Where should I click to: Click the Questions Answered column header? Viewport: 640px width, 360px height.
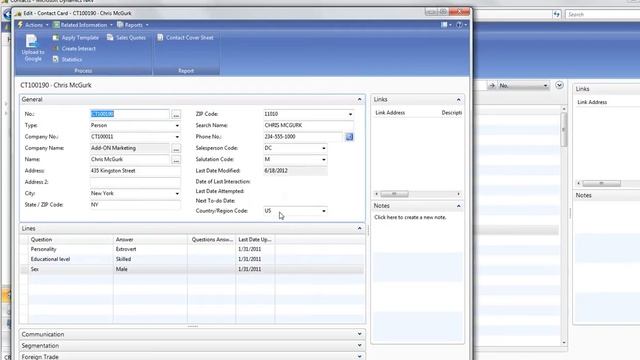point(211,240)
